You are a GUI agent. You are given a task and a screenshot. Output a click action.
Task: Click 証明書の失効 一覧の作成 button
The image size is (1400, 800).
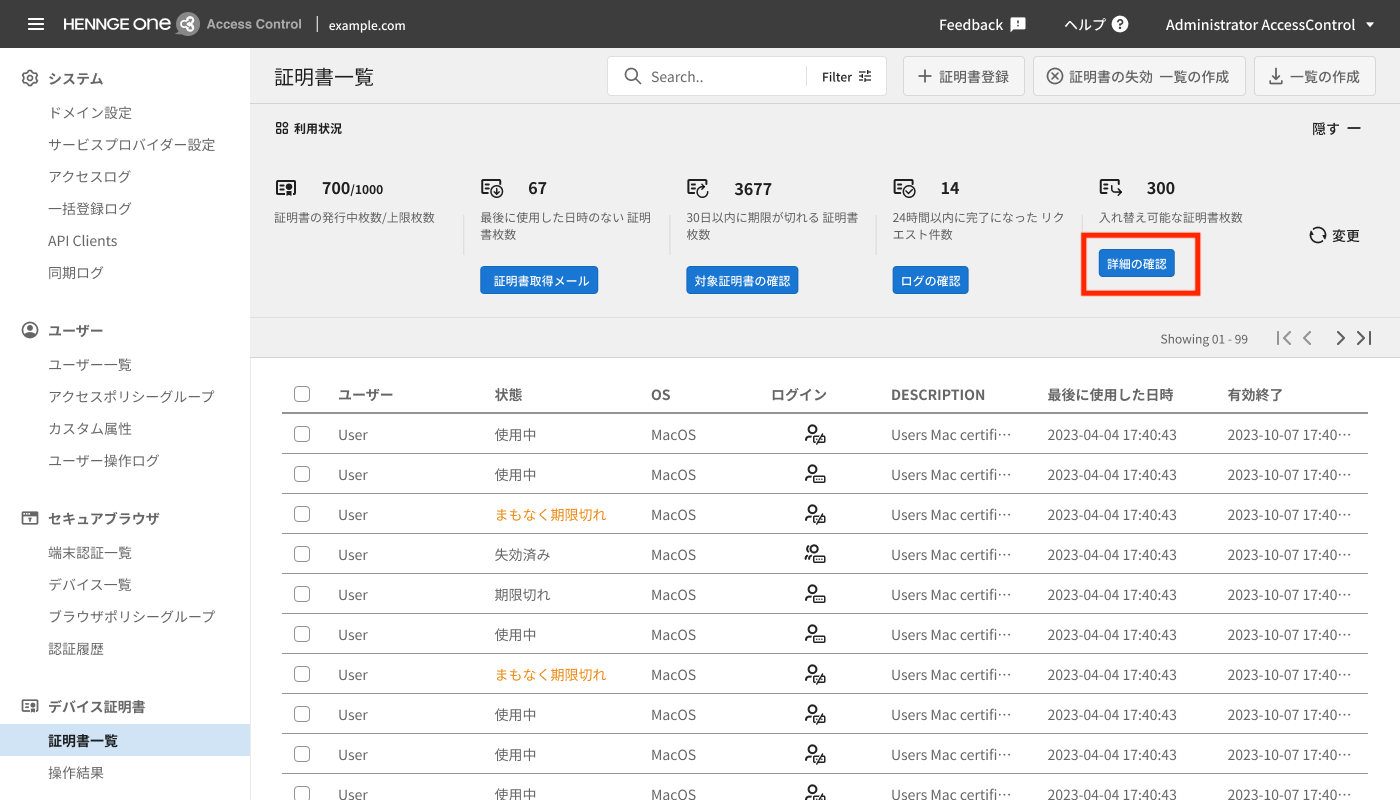pyautogui.click(x=1139, y=77)
